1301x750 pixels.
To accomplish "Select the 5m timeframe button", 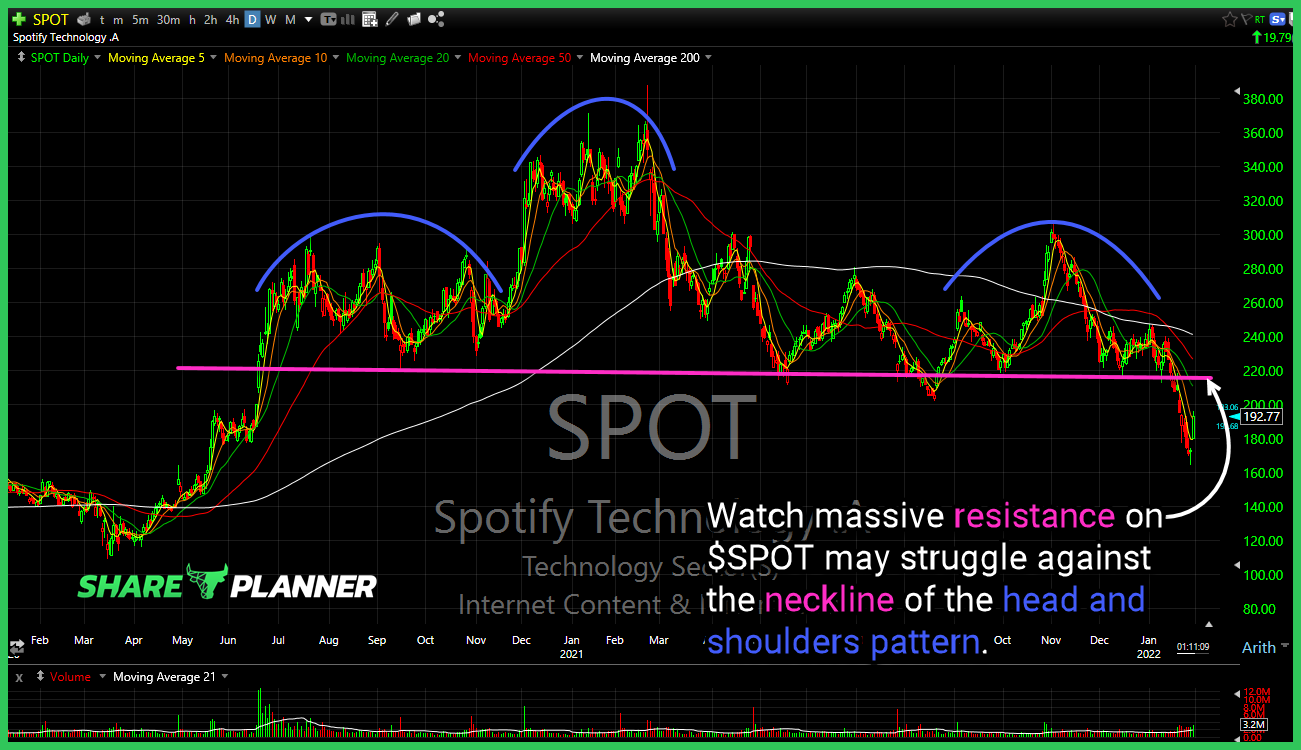I will pos(141,19).
